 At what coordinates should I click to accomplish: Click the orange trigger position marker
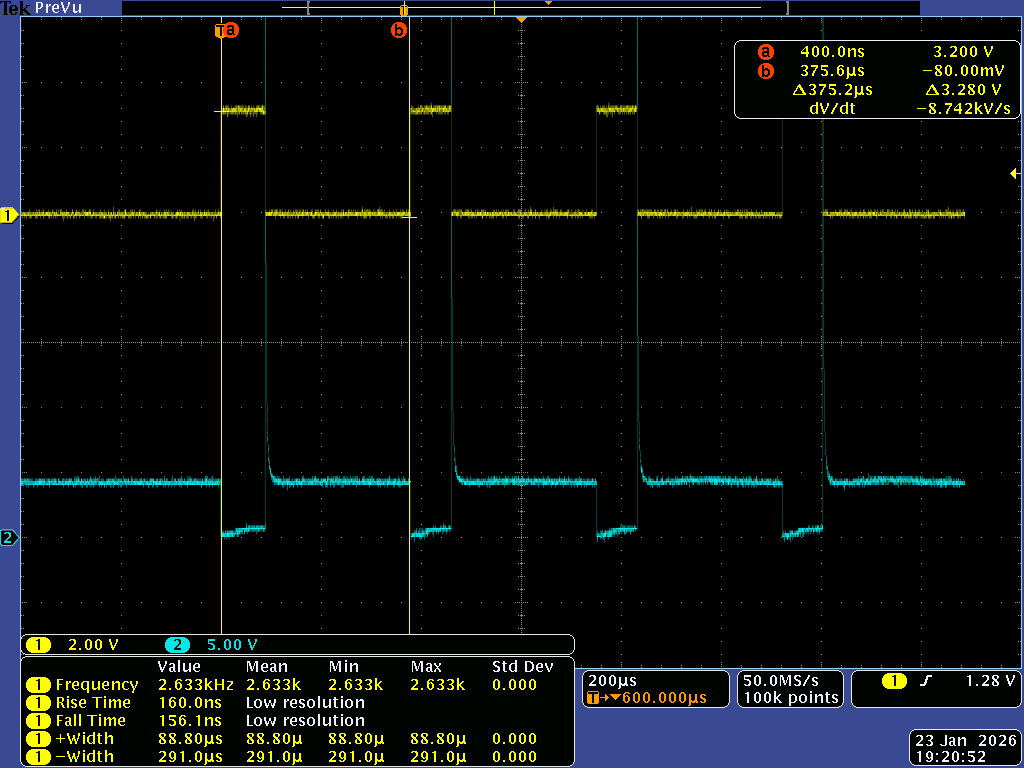(520, 20)
